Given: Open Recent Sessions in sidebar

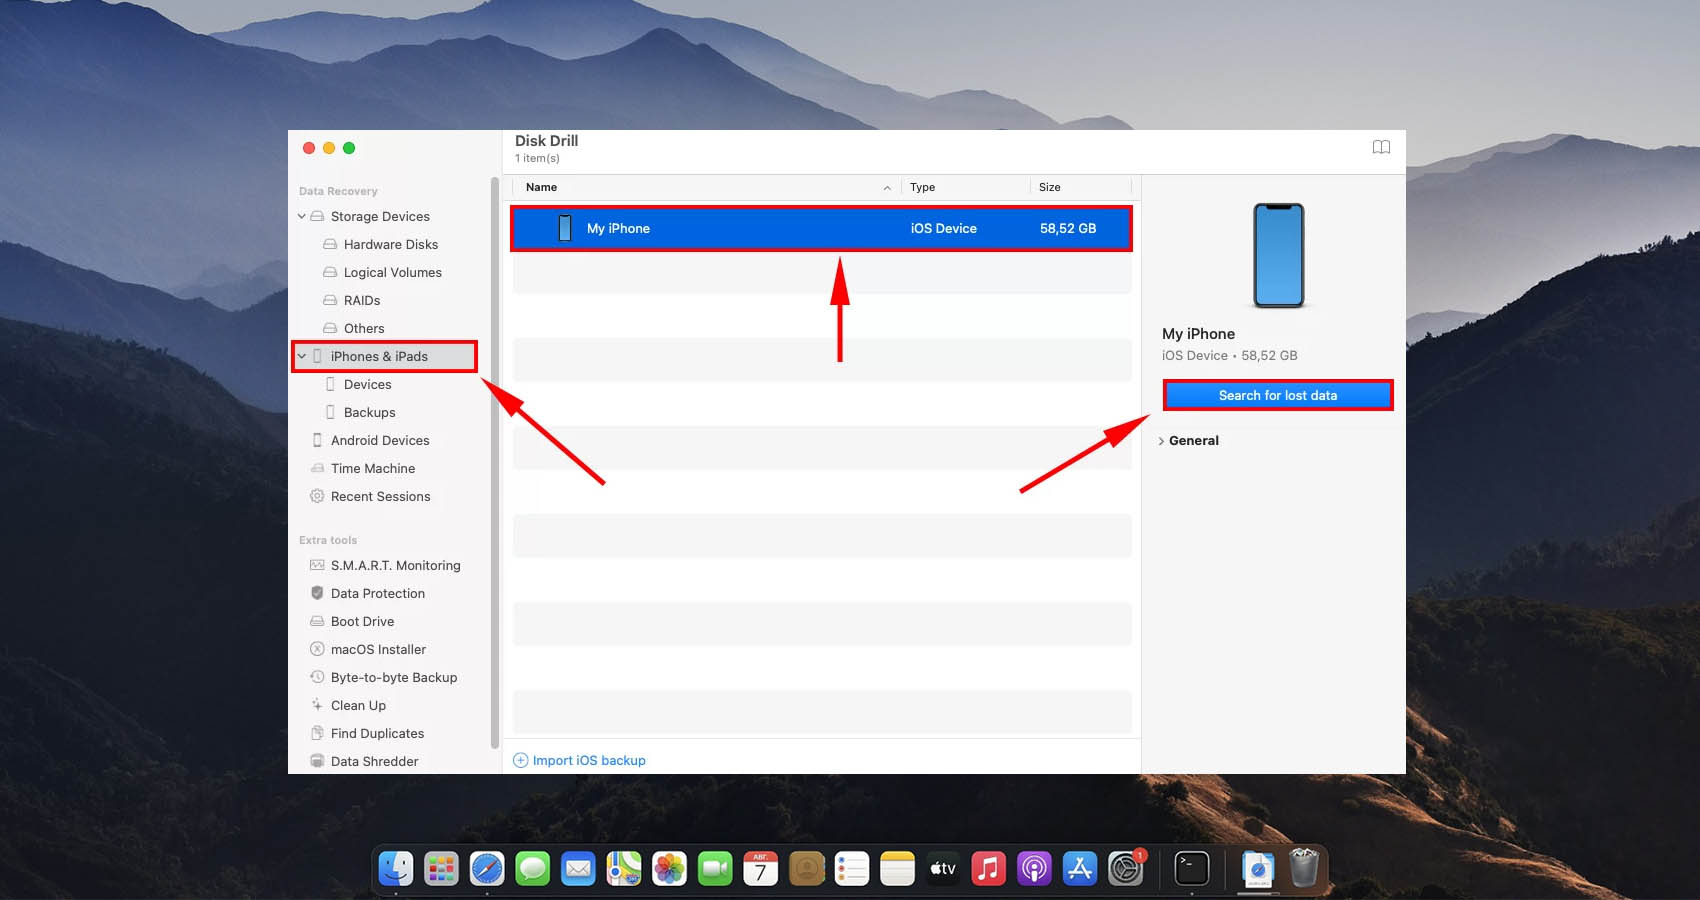Looking at the screenshot, I should tap(380, 496).
